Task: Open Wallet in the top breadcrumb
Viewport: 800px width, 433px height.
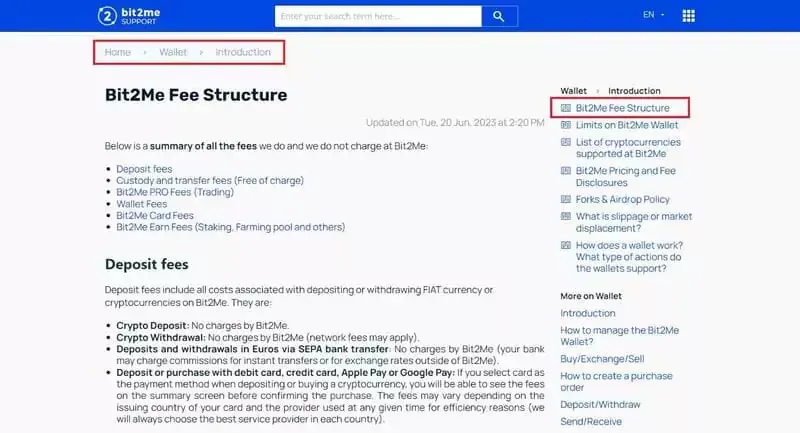Action: tap(173, 52)
